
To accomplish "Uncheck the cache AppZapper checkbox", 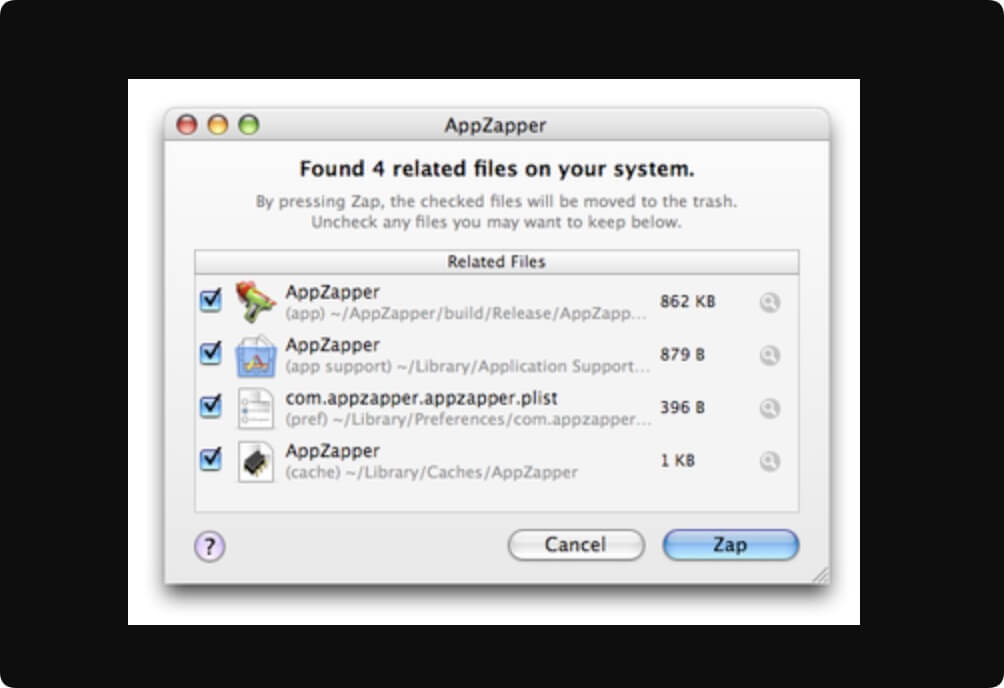I will 211,459.
